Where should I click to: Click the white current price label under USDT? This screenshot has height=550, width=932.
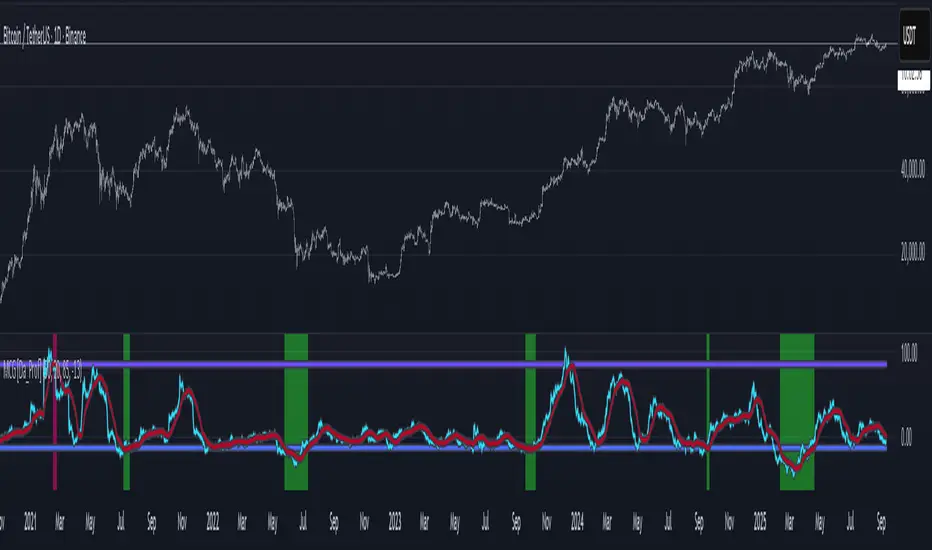914,80
